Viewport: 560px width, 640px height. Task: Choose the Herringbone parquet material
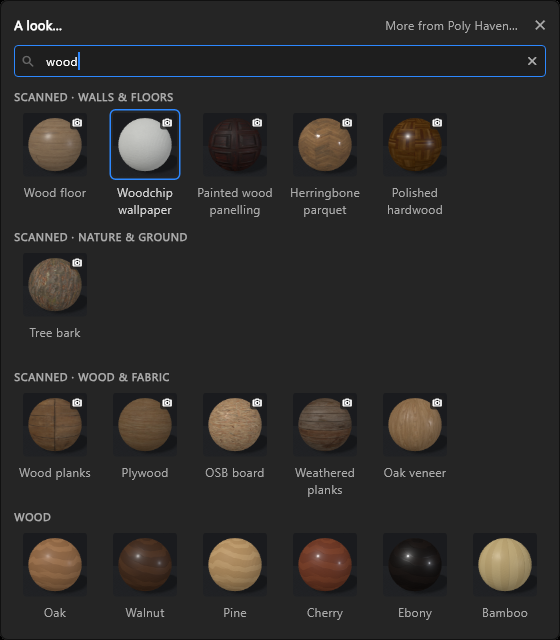[x=325, y=144]
